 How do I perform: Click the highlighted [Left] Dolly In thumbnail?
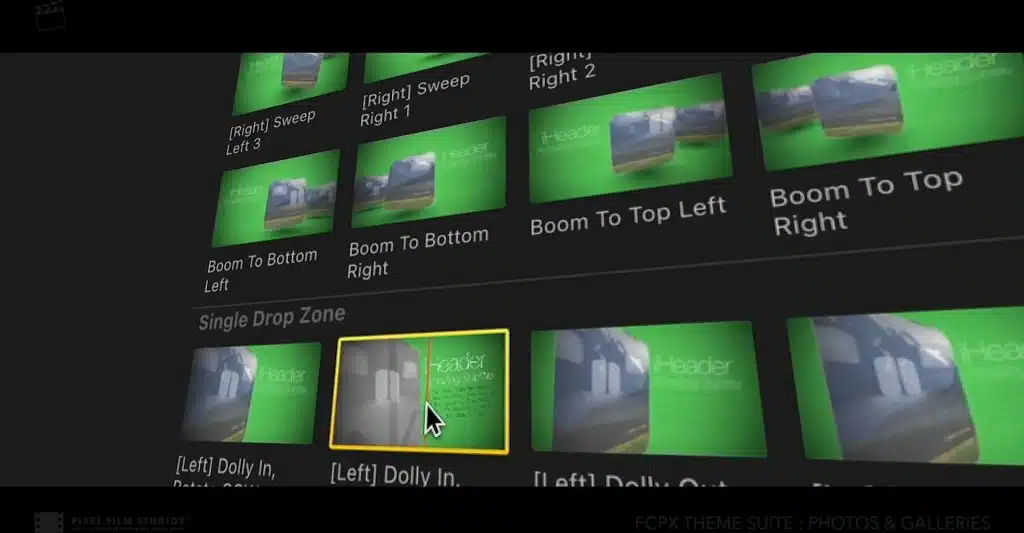pos(419,391)
